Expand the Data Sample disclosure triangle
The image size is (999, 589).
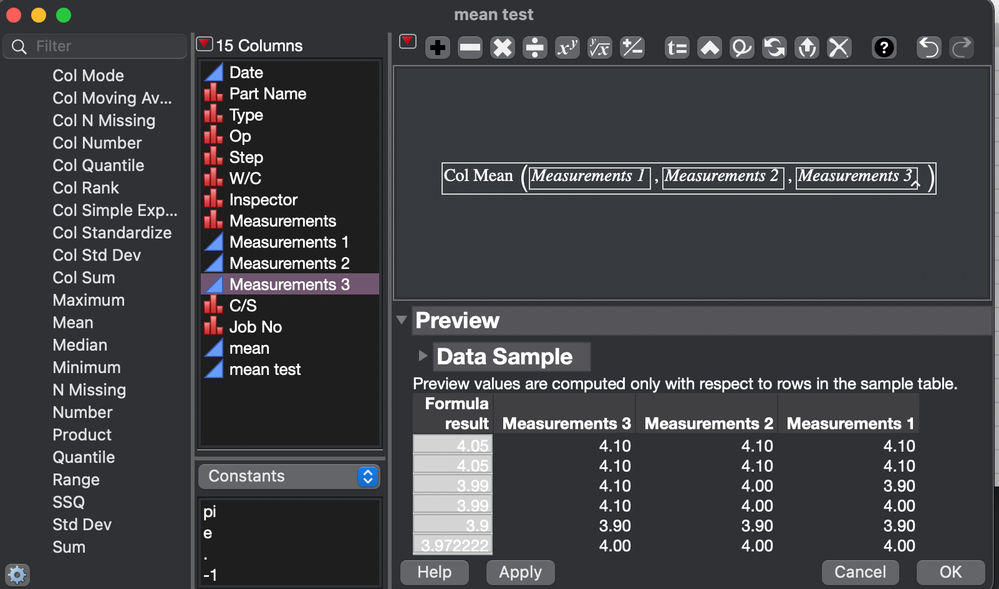(422, 356)
